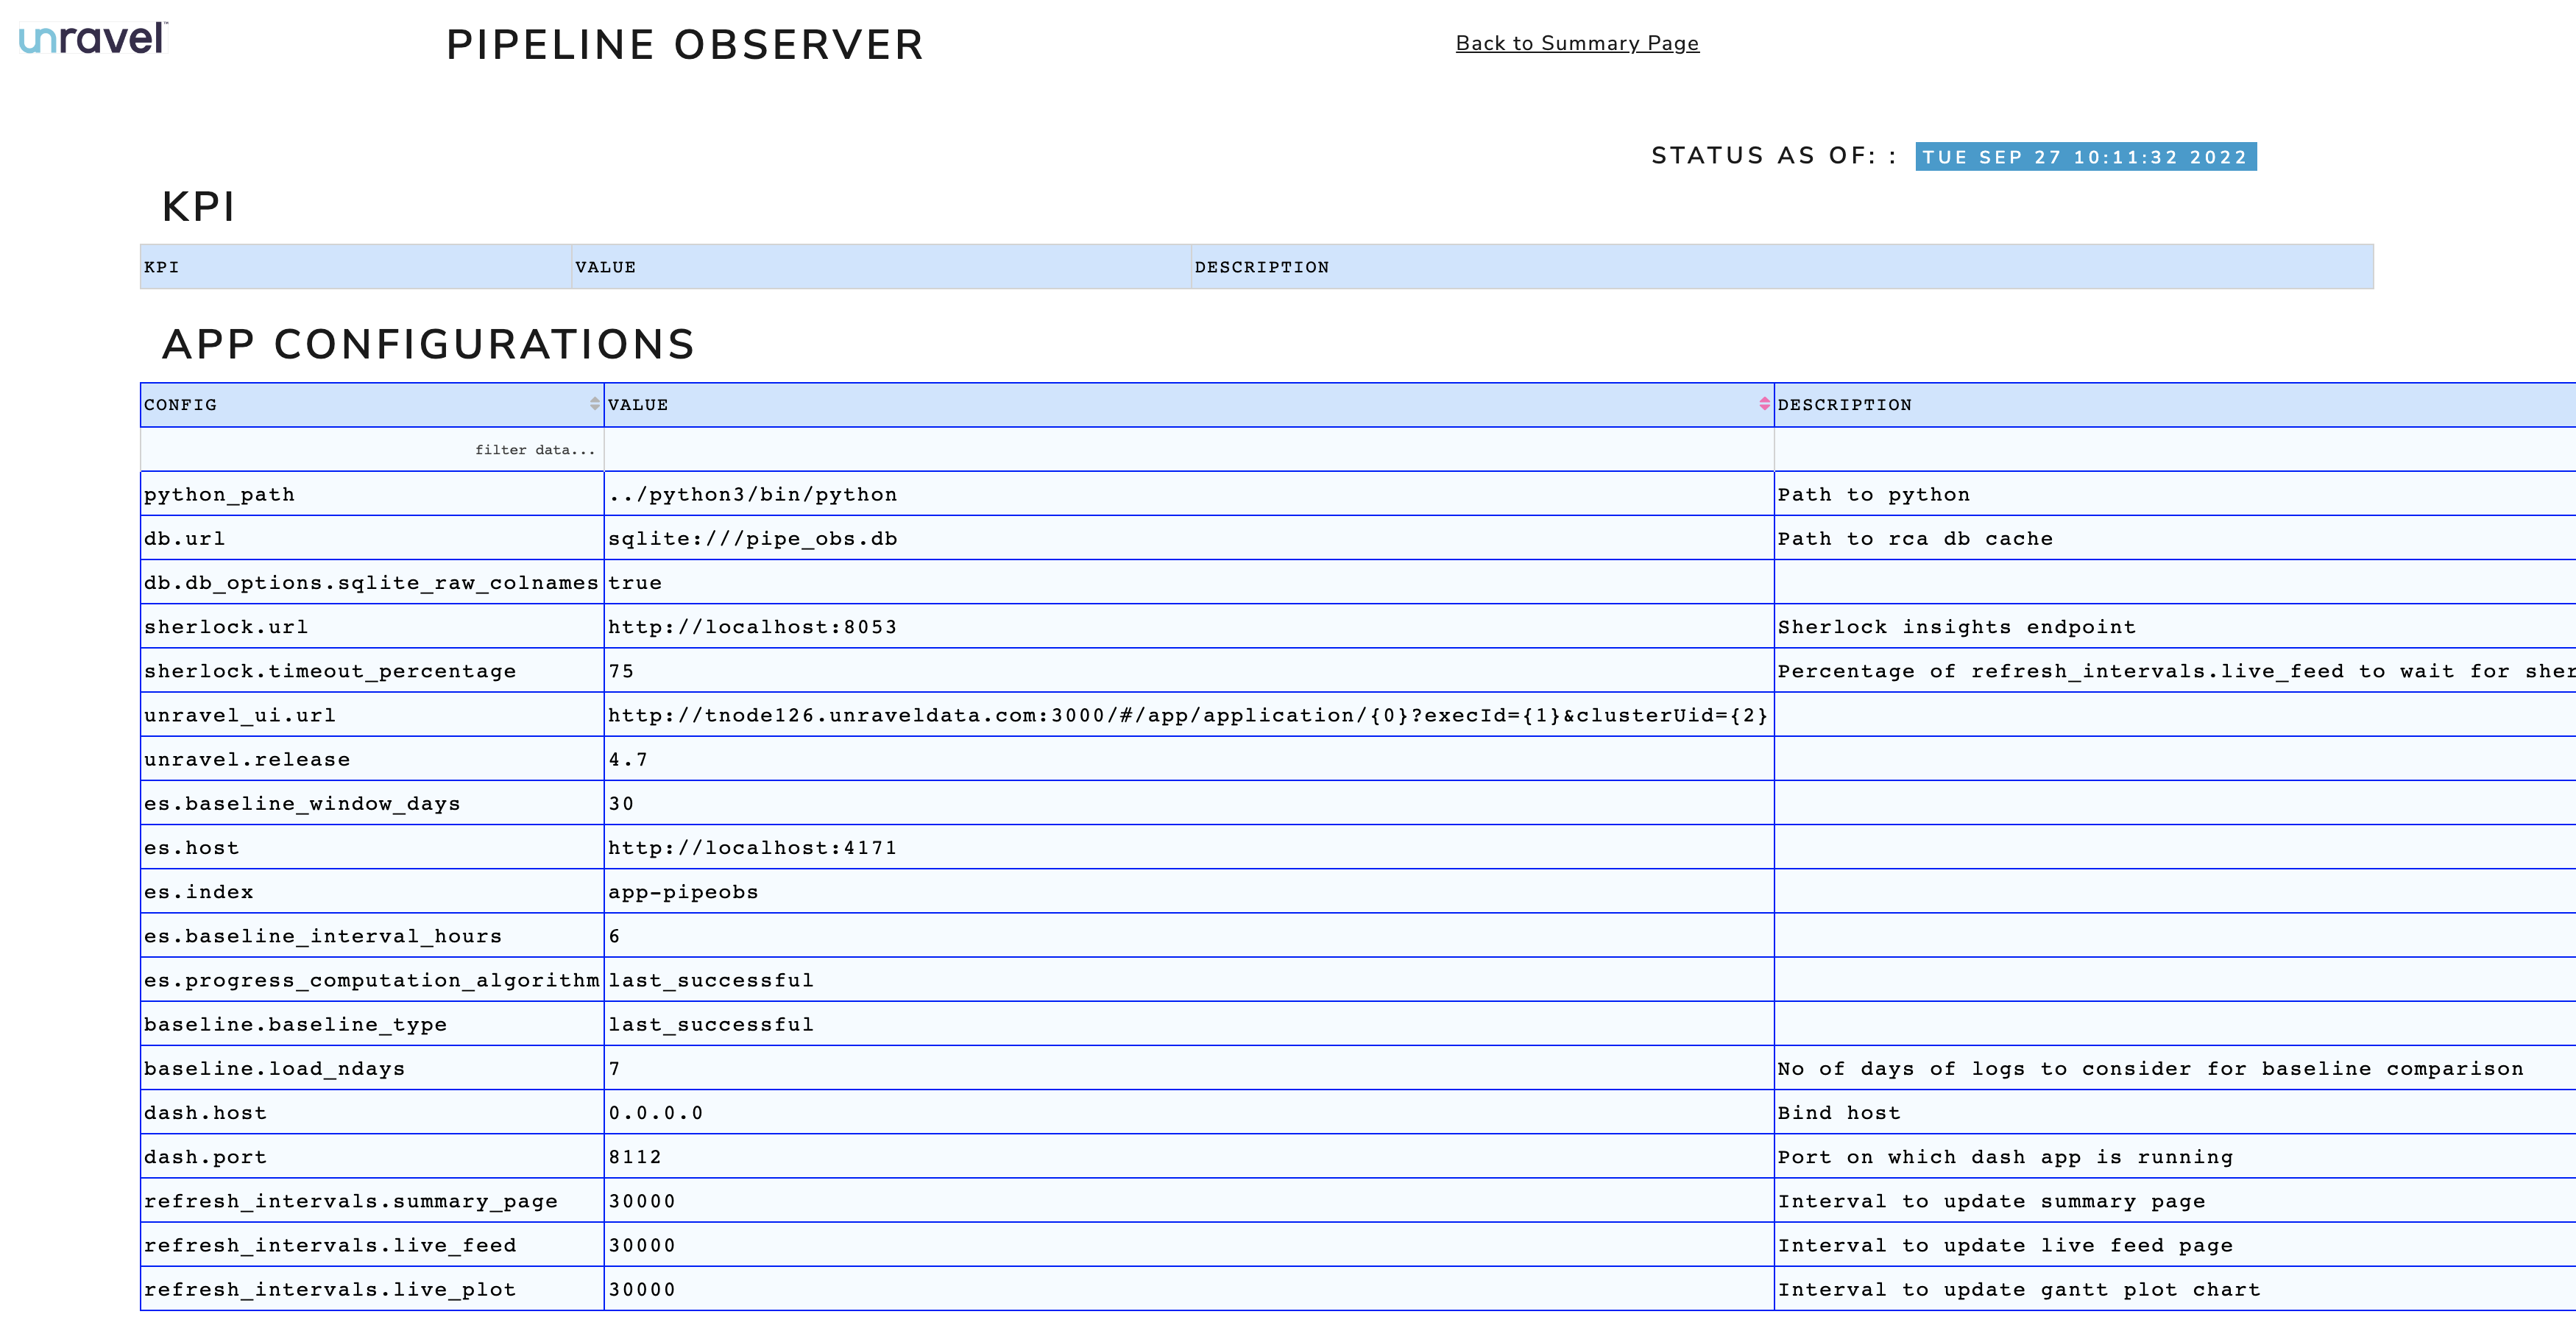Select the unravel.release config cell
This screenshot has width=2576, height=1331.
(372, 759)
